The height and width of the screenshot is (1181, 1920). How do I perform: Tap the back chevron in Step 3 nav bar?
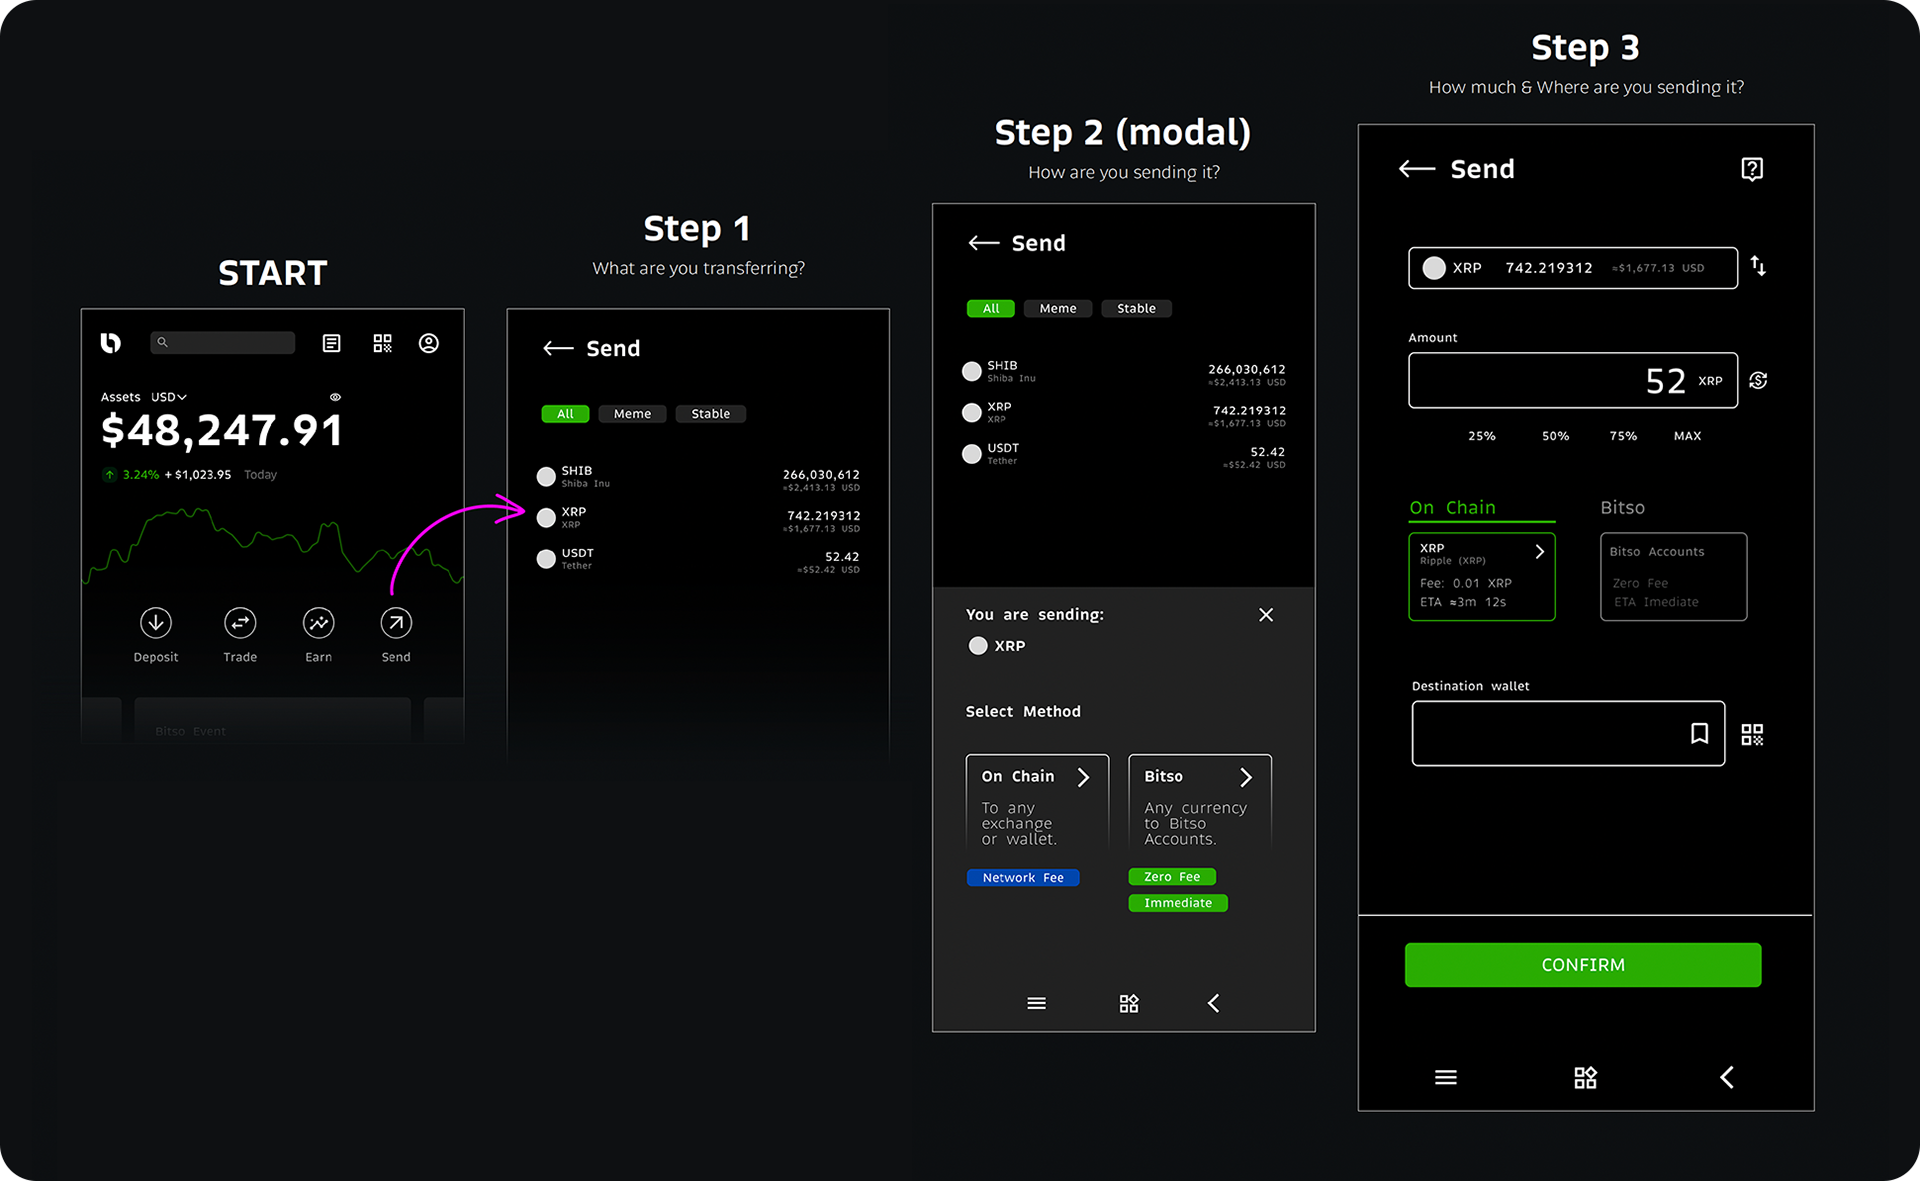pos(1726,1077)
